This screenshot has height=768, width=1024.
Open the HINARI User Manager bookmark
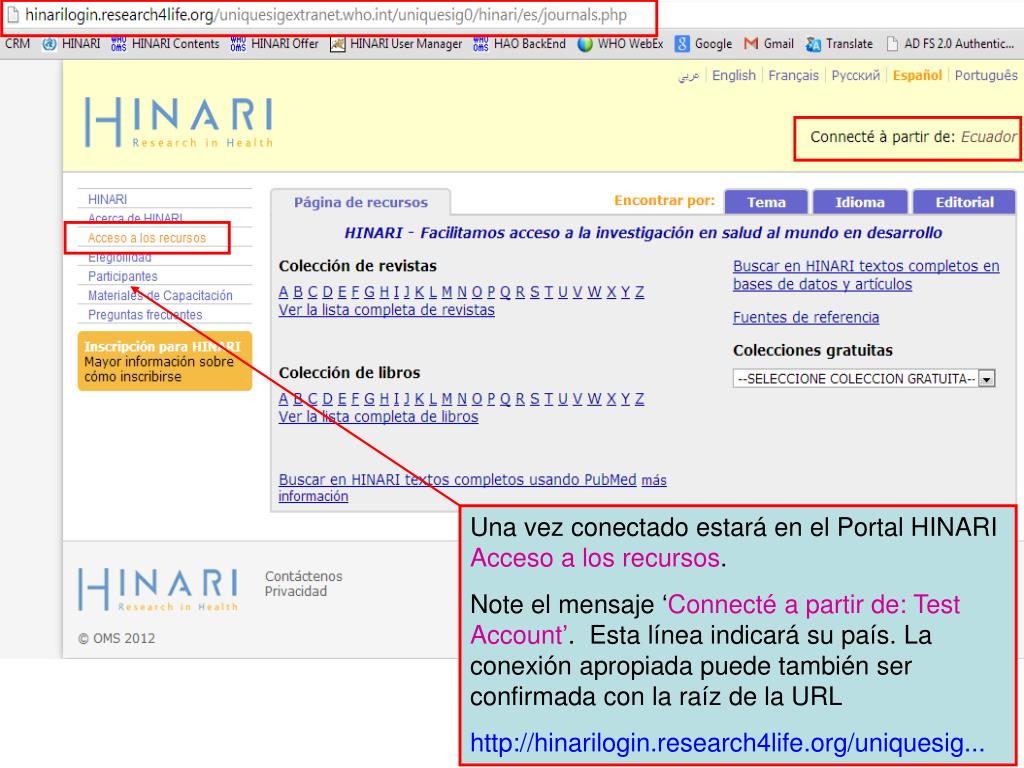[396, 44]
